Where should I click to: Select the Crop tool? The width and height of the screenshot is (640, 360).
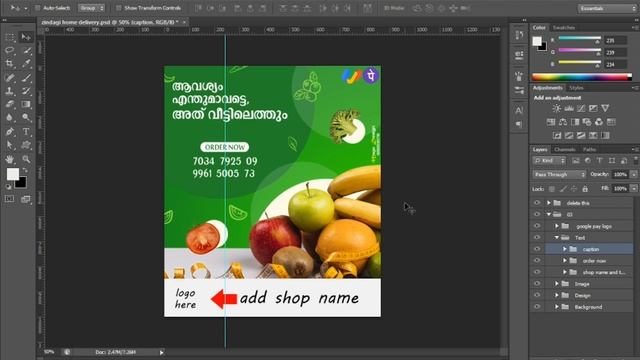(x=9, y=63)
